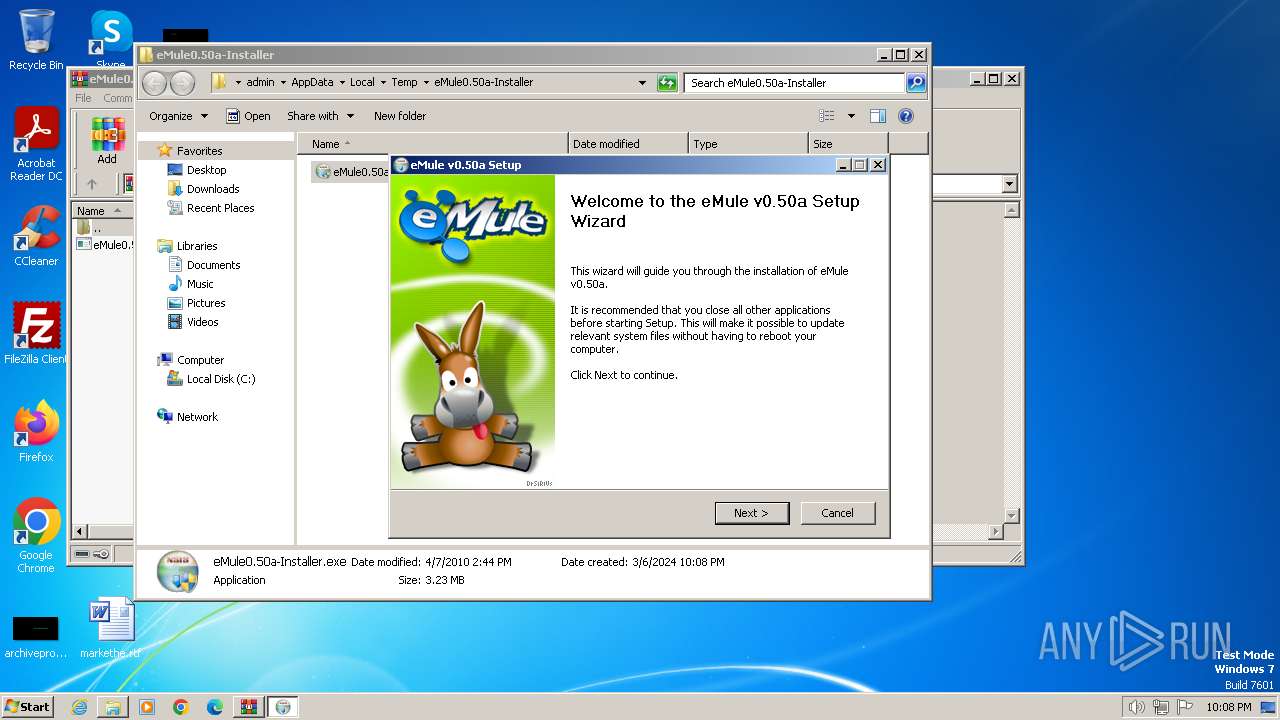Image resolution: width=1280 pixels, height=720 pixels.
Task: Select Pictures library
Action: click(206, 303)
